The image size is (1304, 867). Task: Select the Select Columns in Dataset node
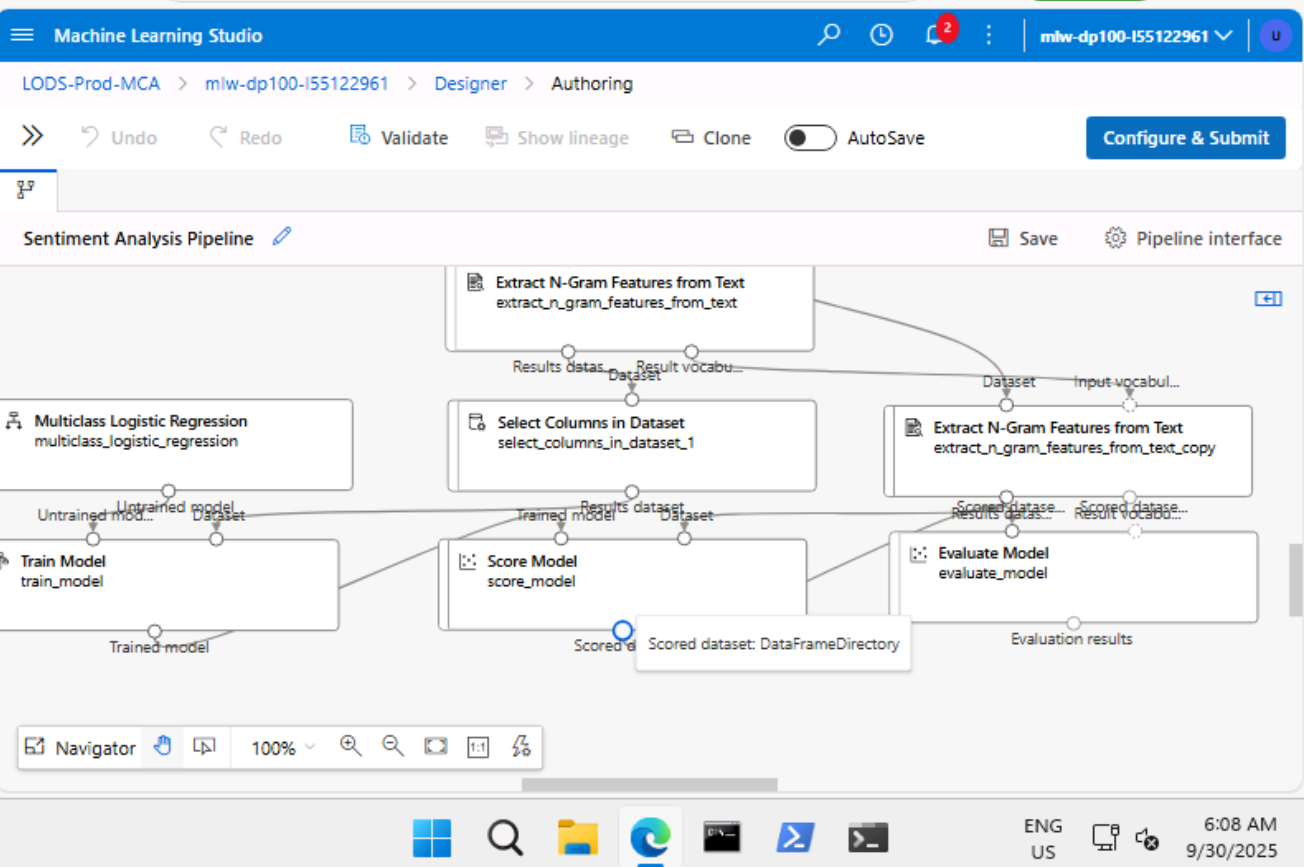[x=632, y=446]
